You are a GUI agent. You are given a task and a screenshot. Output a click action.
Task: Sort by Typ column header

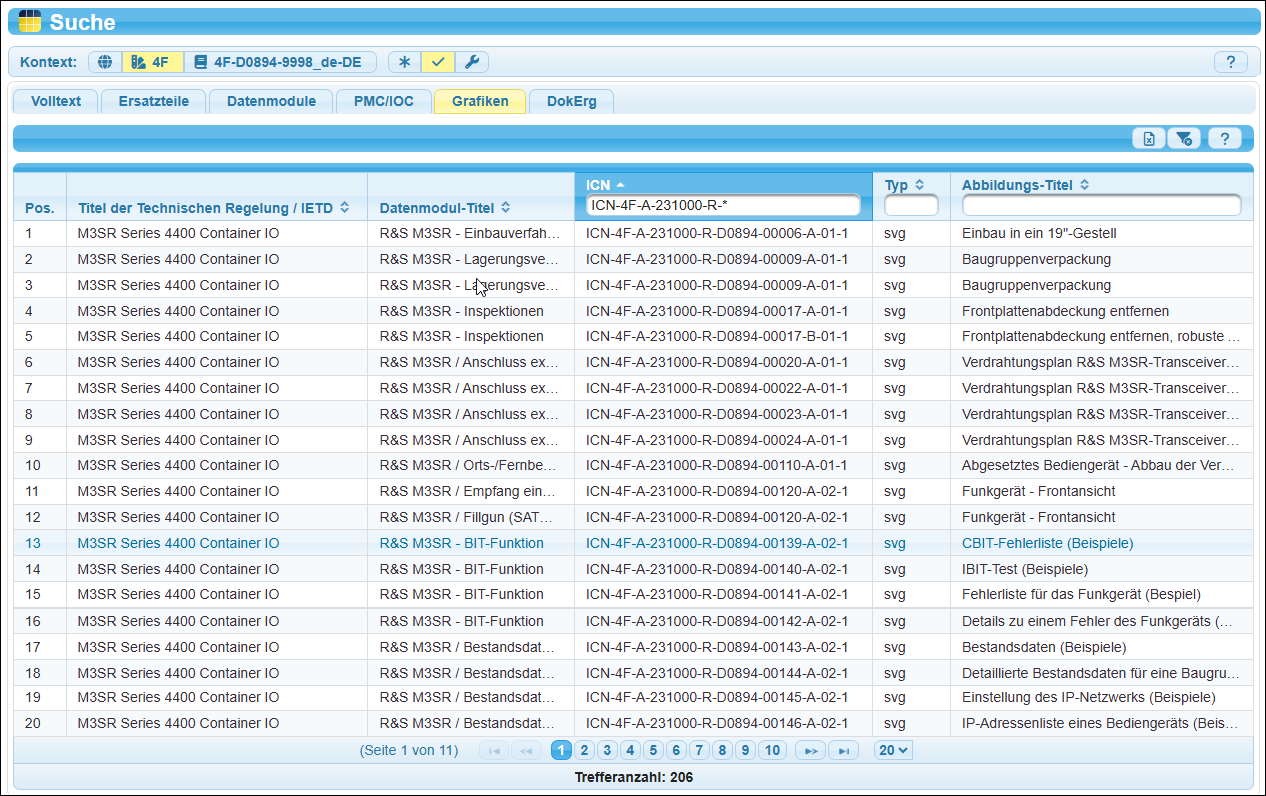(904, 185)
